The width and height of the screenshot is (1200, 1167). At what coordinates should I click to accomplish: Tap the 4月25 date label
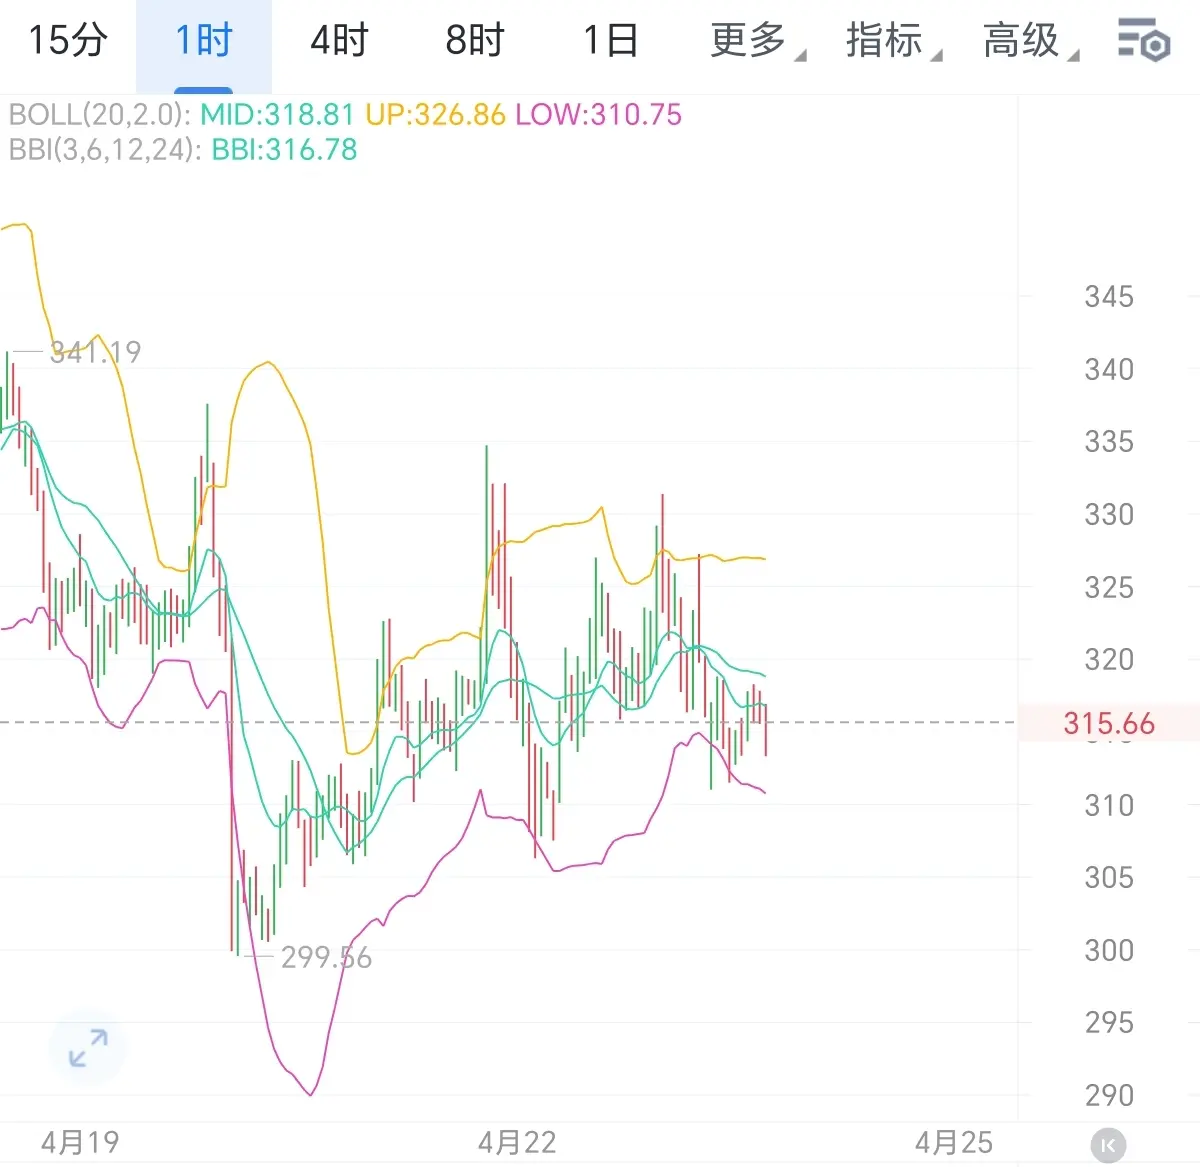click(x=954, y=1143)
